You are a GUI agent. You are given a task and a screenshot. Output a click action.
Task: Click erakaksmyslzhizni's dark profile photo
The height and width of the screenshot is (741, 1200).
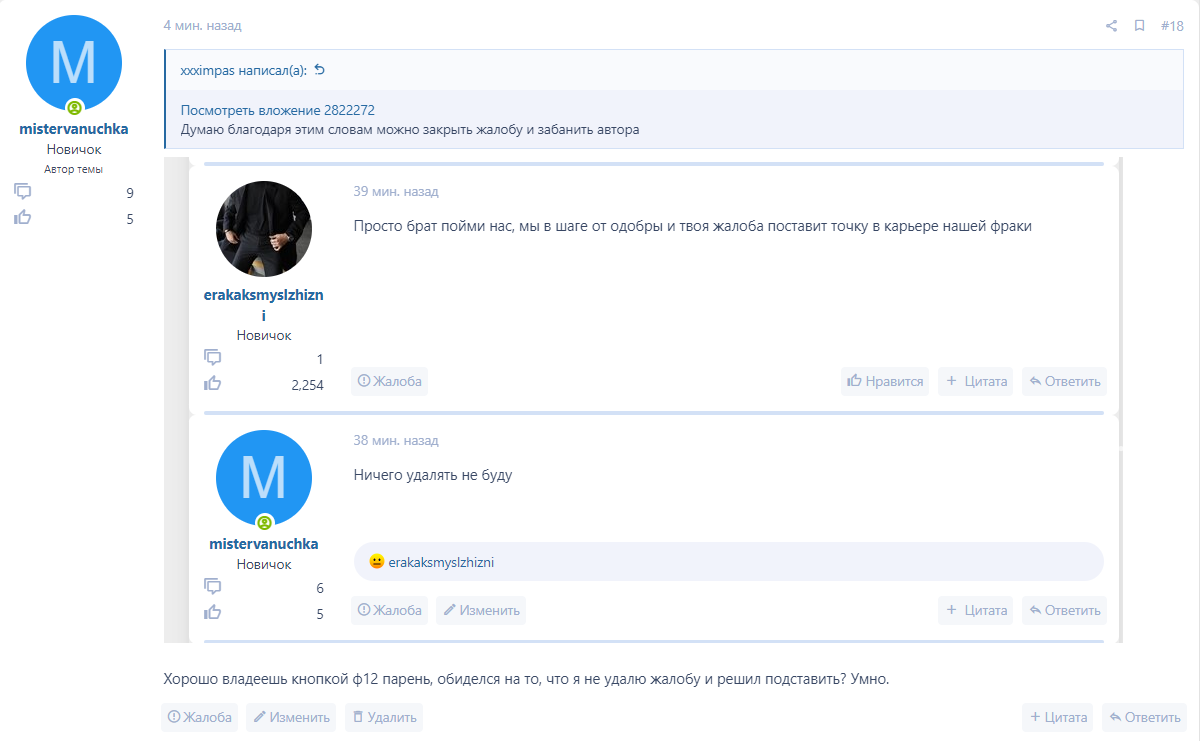pyautogui.click(x=263, y=229)
